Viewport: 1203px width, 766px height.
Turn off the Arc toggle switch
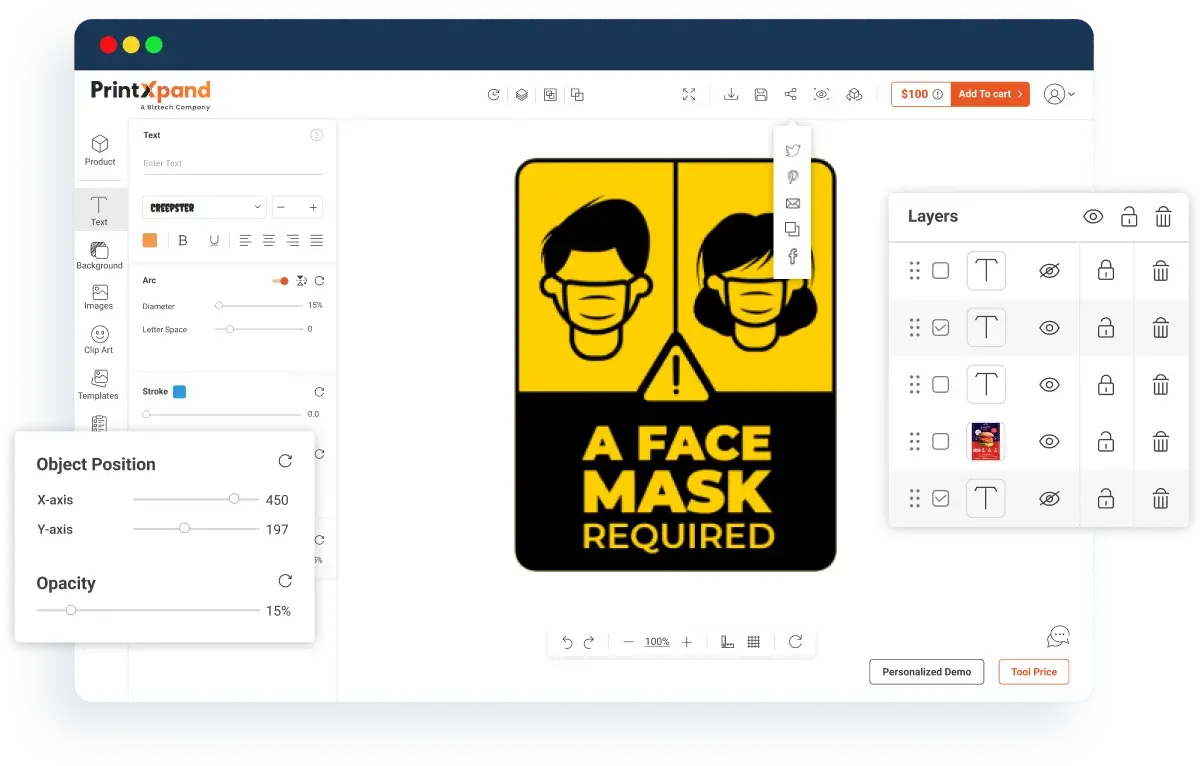coord(281,281)
